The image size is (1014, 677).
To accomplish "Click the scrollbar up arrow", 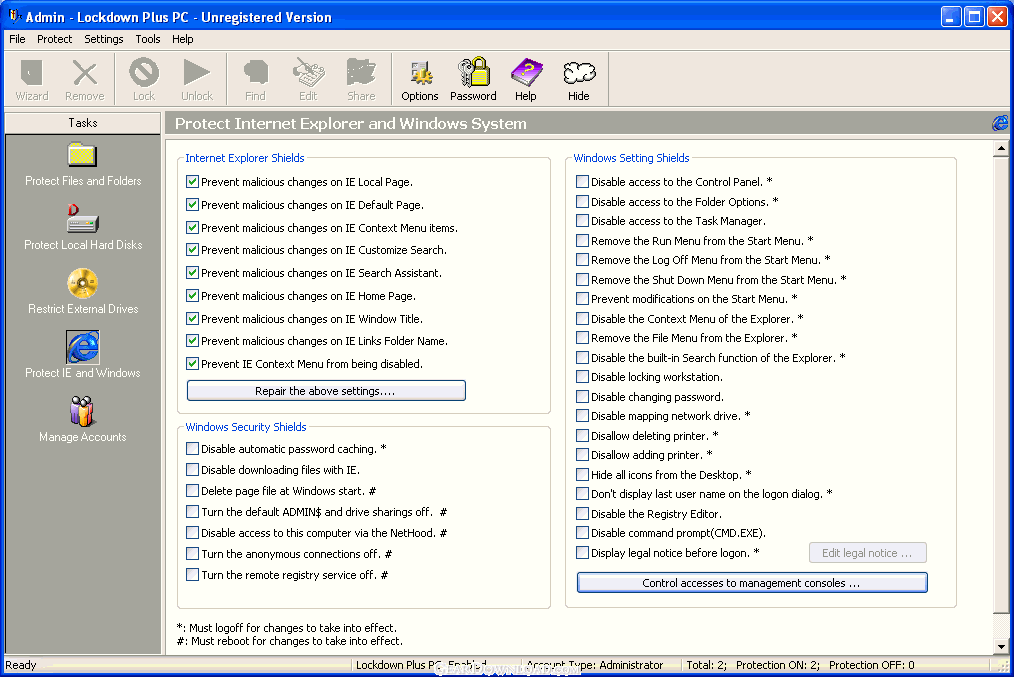I will (1001, 148).
